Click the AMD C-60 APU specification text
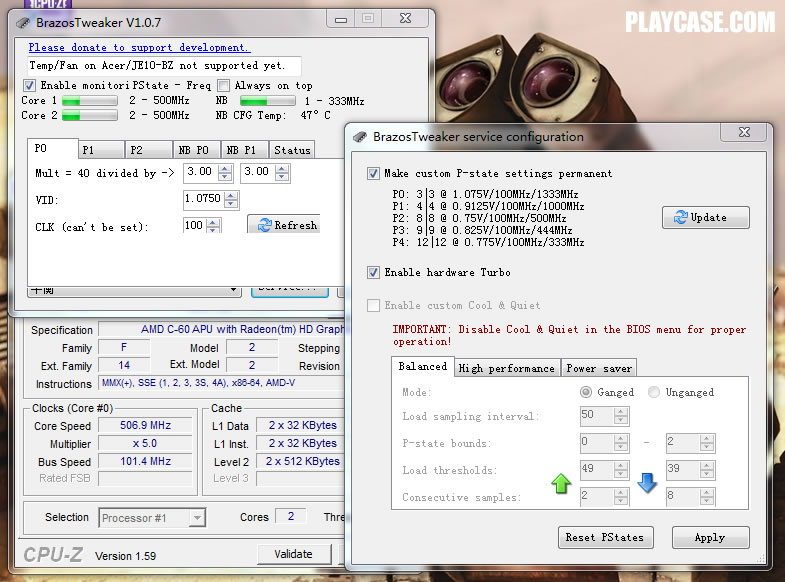This screenshot has width=785, height=582. click(242, 329)
